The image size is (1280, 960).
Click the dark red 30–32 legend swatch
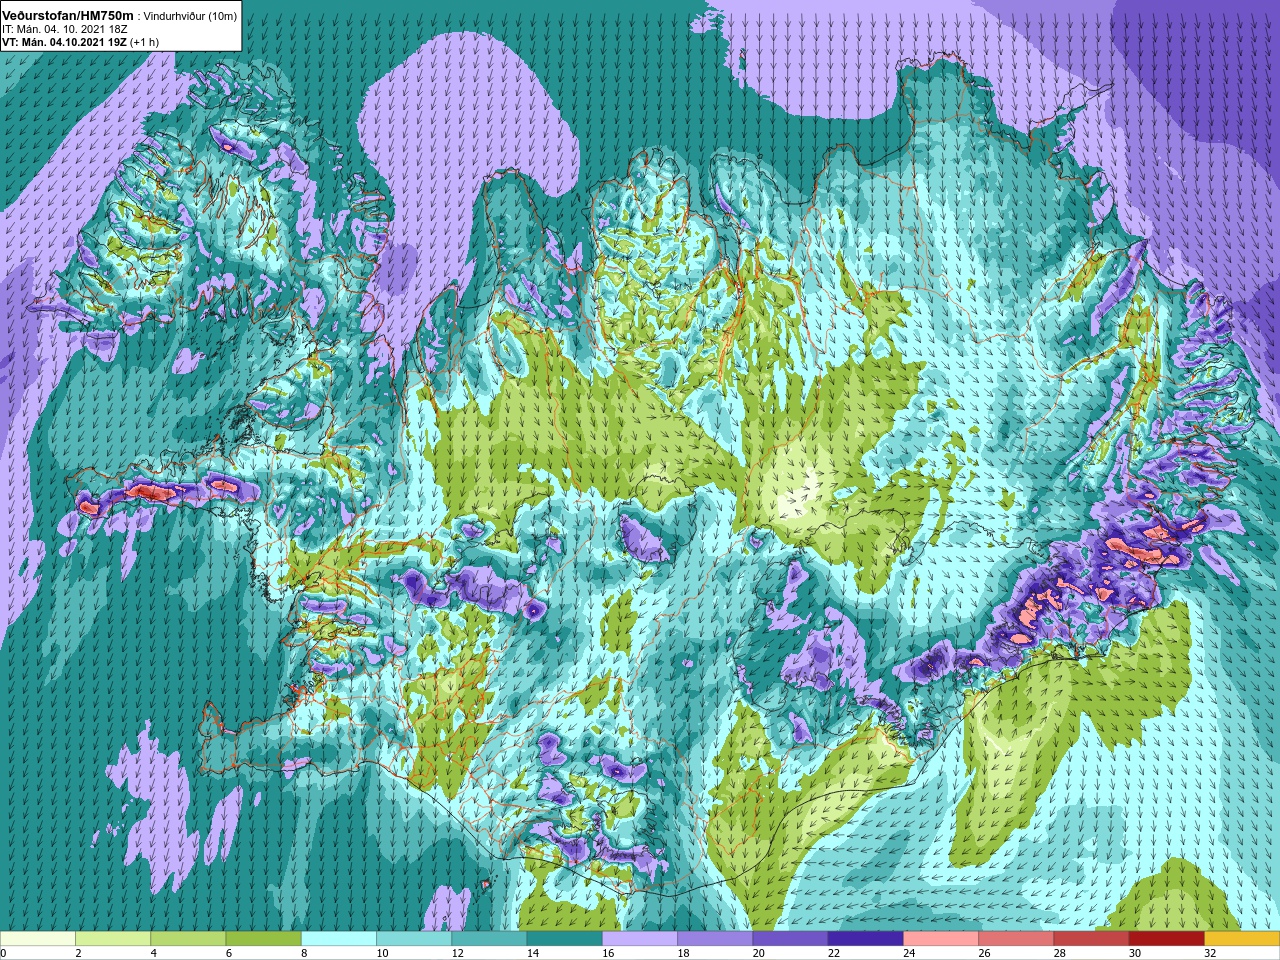point(1166,939)
